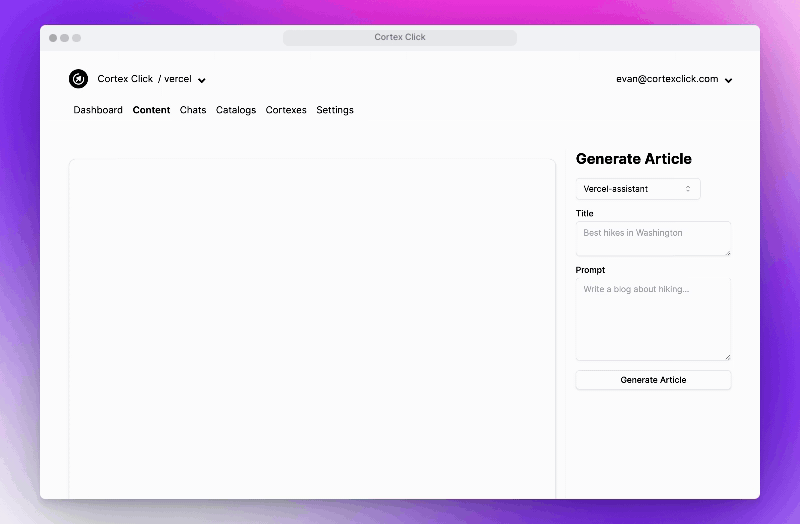The width and height of the screenshot is (800, 524).
Task: Open the Settings tab
Action: pos(335,110)
